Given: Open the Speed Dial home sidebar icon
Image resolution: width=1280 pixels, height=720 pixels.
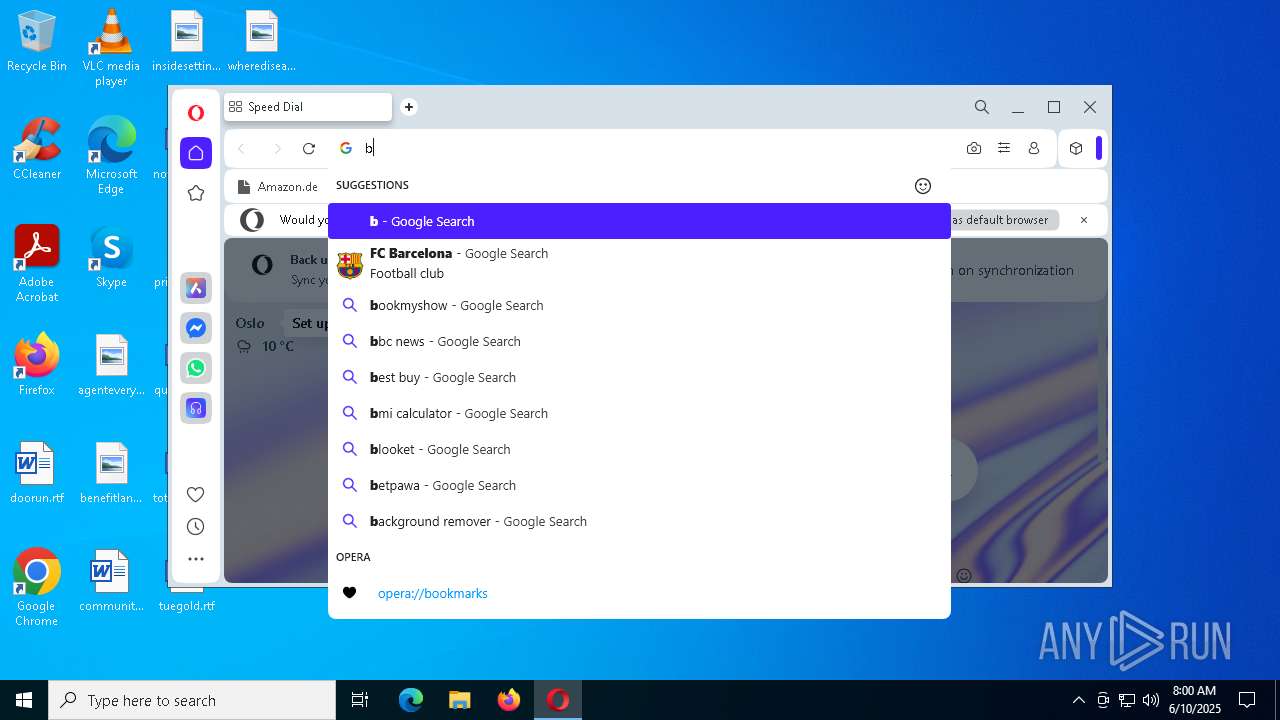Looking at the screenshot, I should click(x=196, y=153).
